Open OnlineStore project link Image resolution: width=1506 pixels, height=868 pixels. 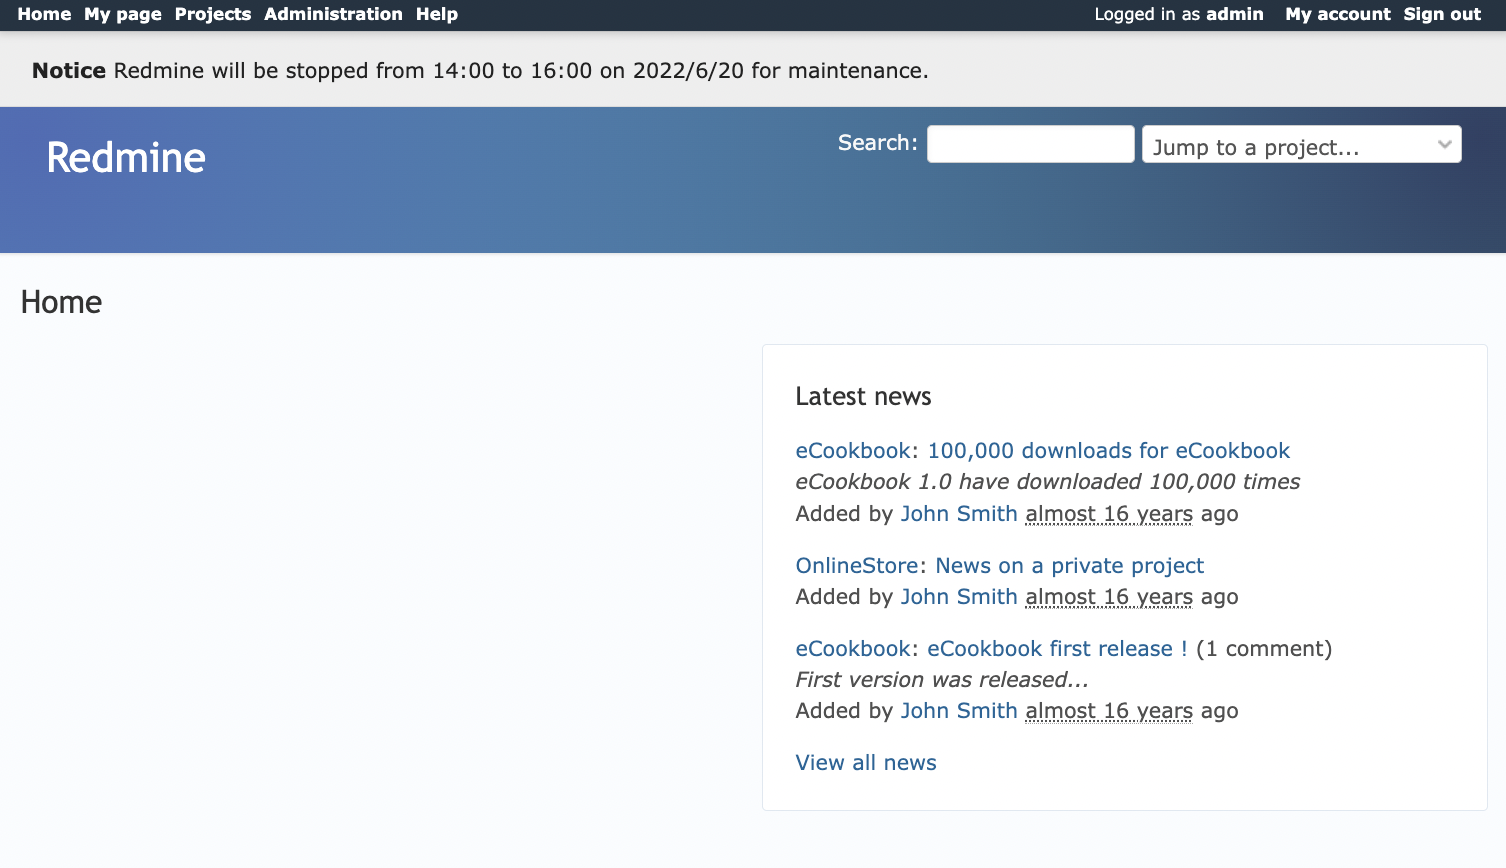point(857,566)
